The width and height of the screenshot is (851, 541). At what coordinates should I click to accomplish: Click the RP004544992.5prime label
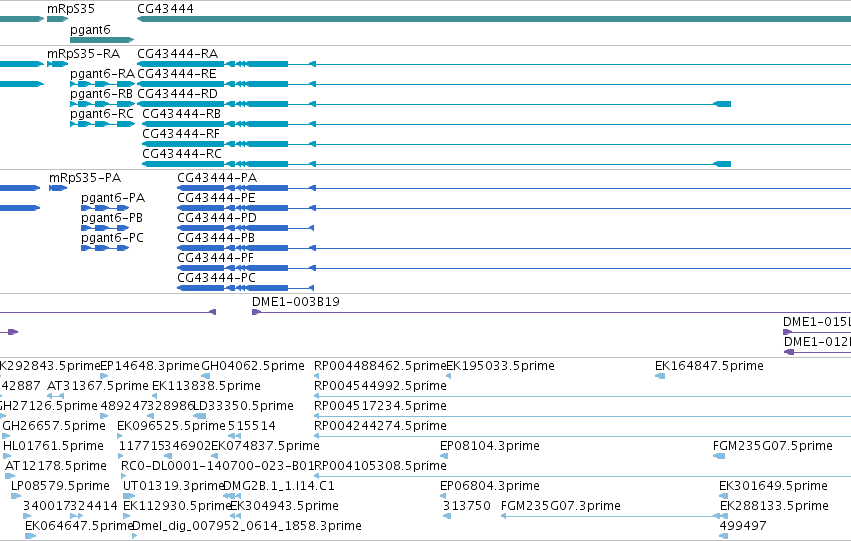pos(380,386)
